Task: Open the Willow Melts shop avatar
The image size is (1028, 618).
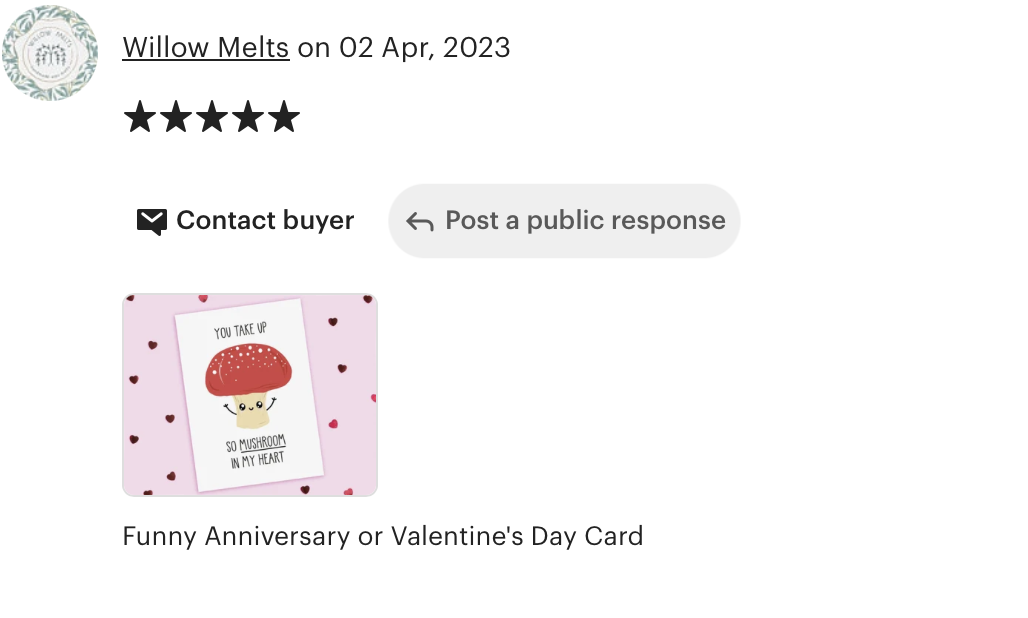Action: pyautogui.click(x=50, y=52)
